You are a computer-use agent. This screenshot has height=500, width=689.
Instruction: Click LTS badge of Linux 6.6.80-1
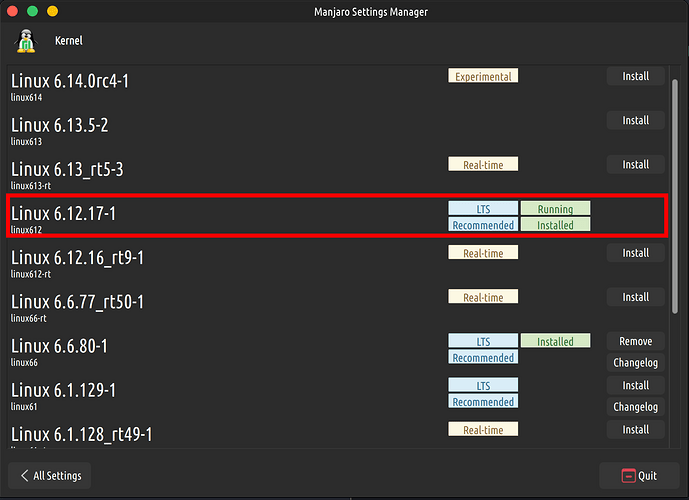click(x=483, y=341)
